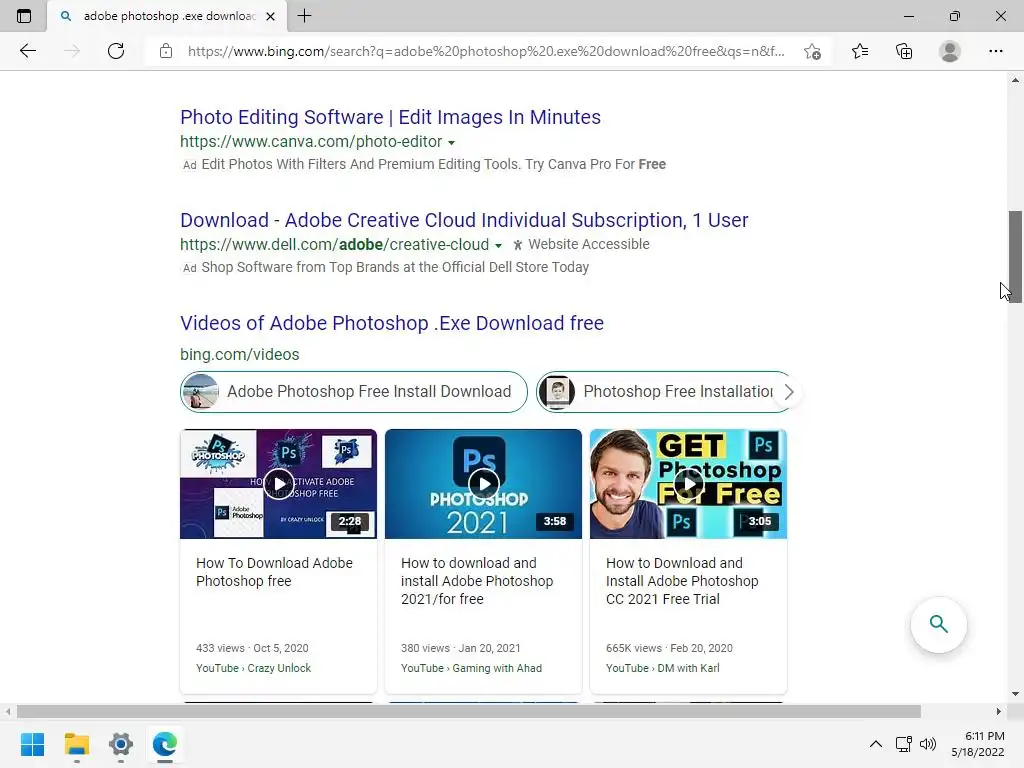The height and width of the screenshot is (768, 1024).
Task: Open the Collections icon
Action: point(904,51)
